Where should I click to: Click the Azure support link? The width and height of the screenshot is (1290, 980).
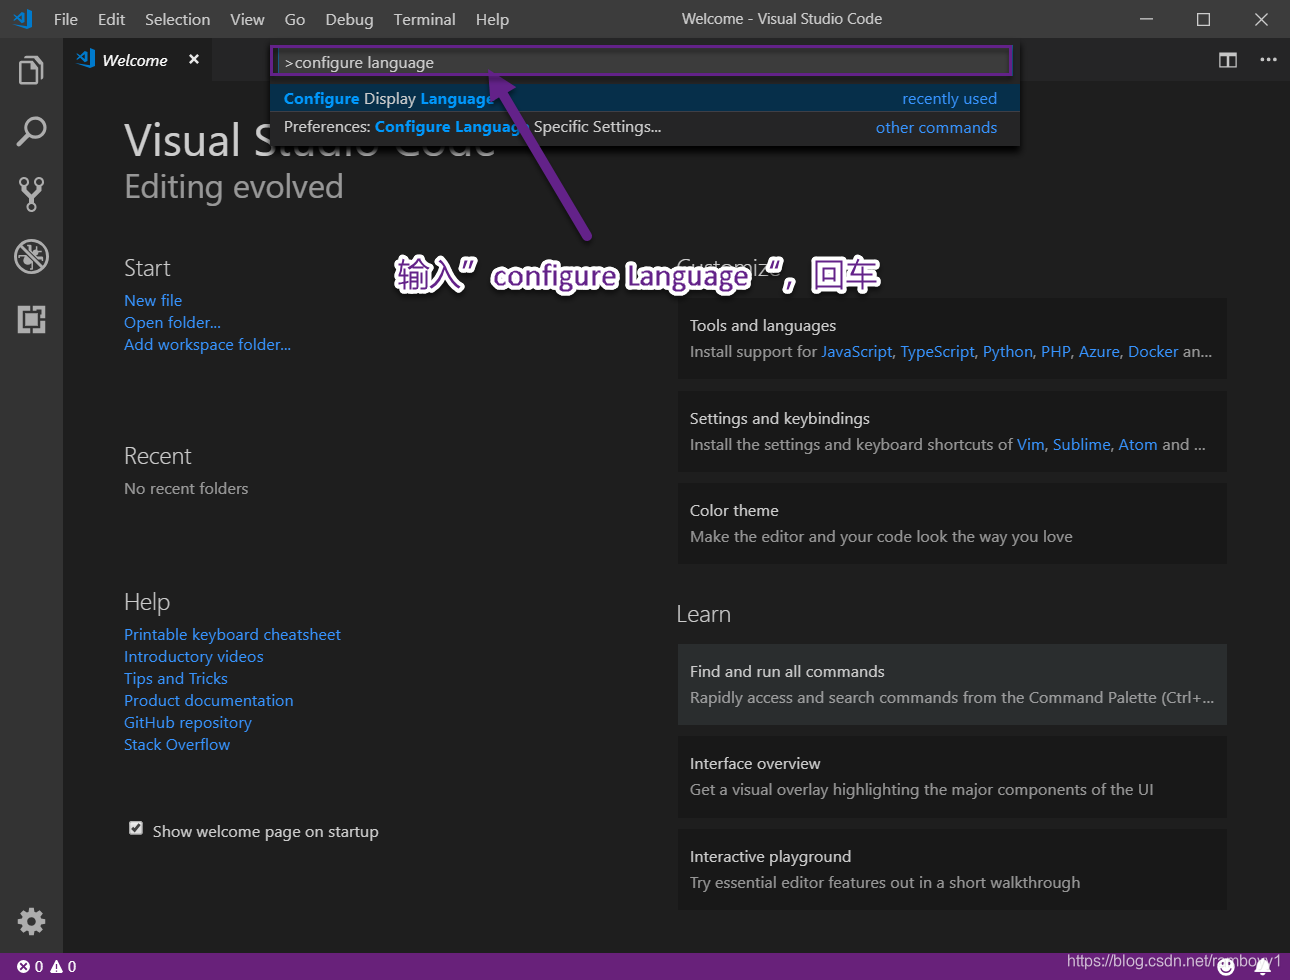1099,351
